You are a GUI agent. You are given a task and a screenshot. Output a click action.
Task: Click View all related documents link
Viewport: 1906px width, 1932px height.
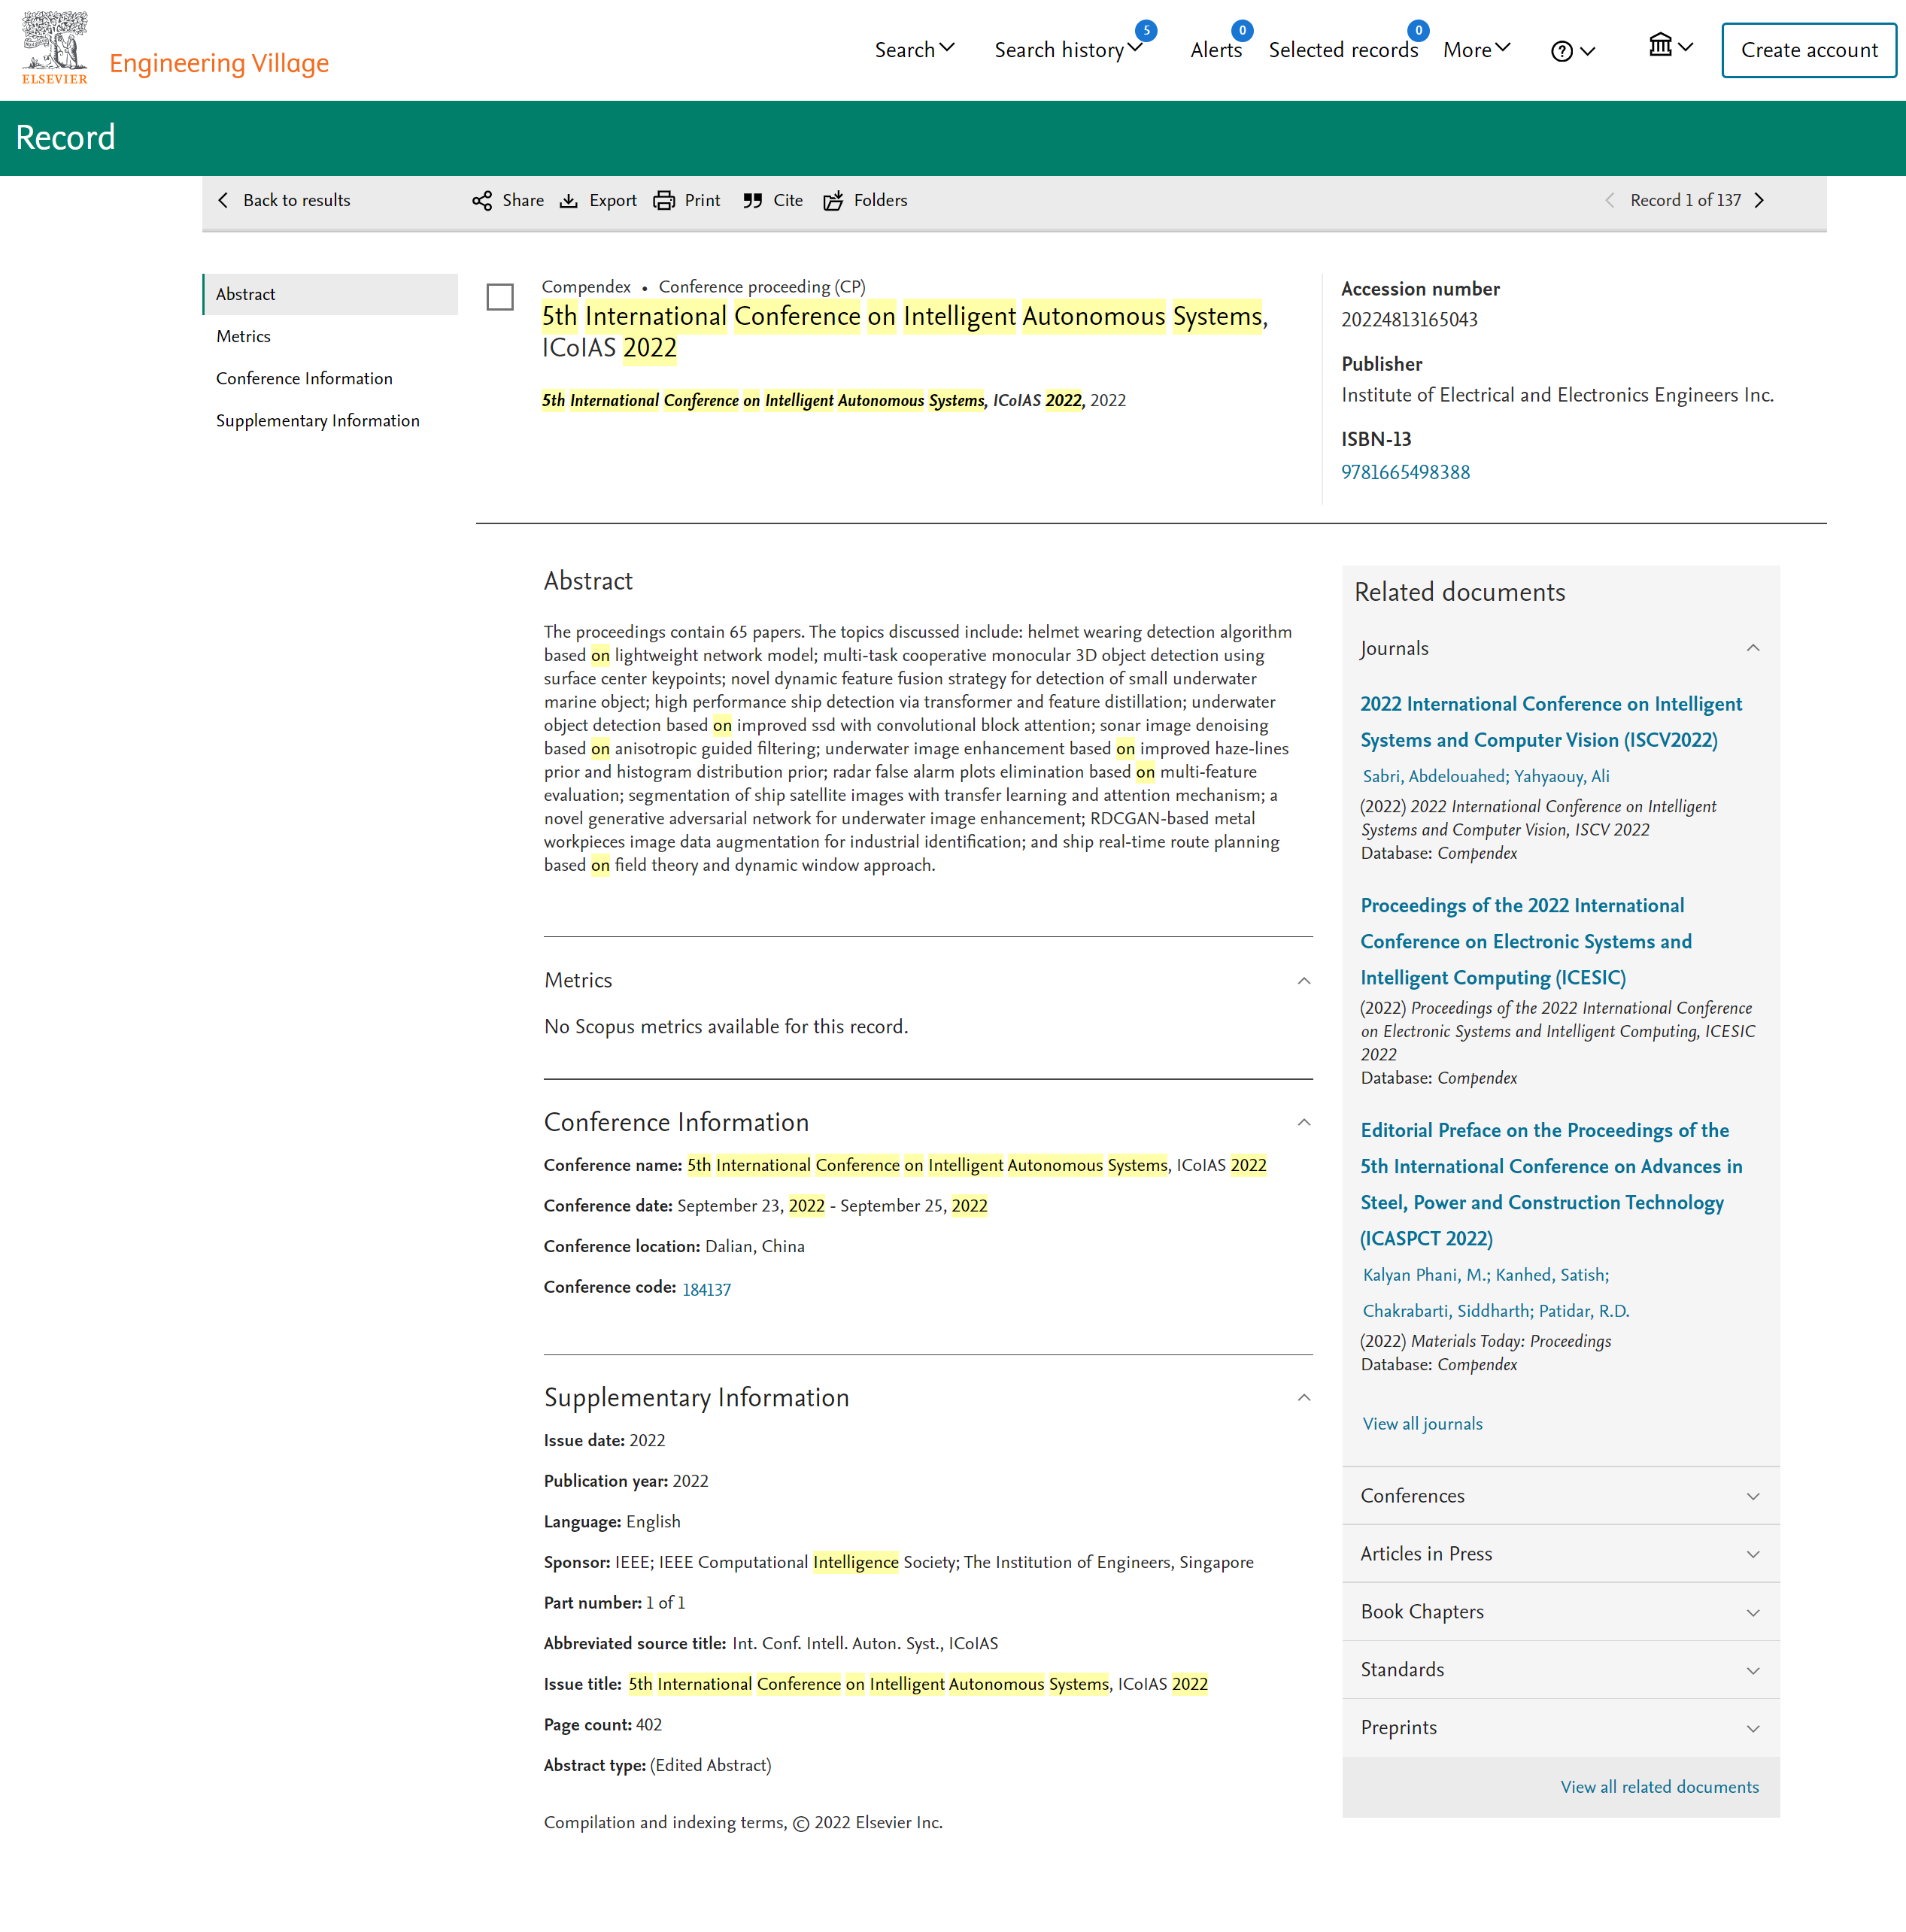point(1659,1787)
